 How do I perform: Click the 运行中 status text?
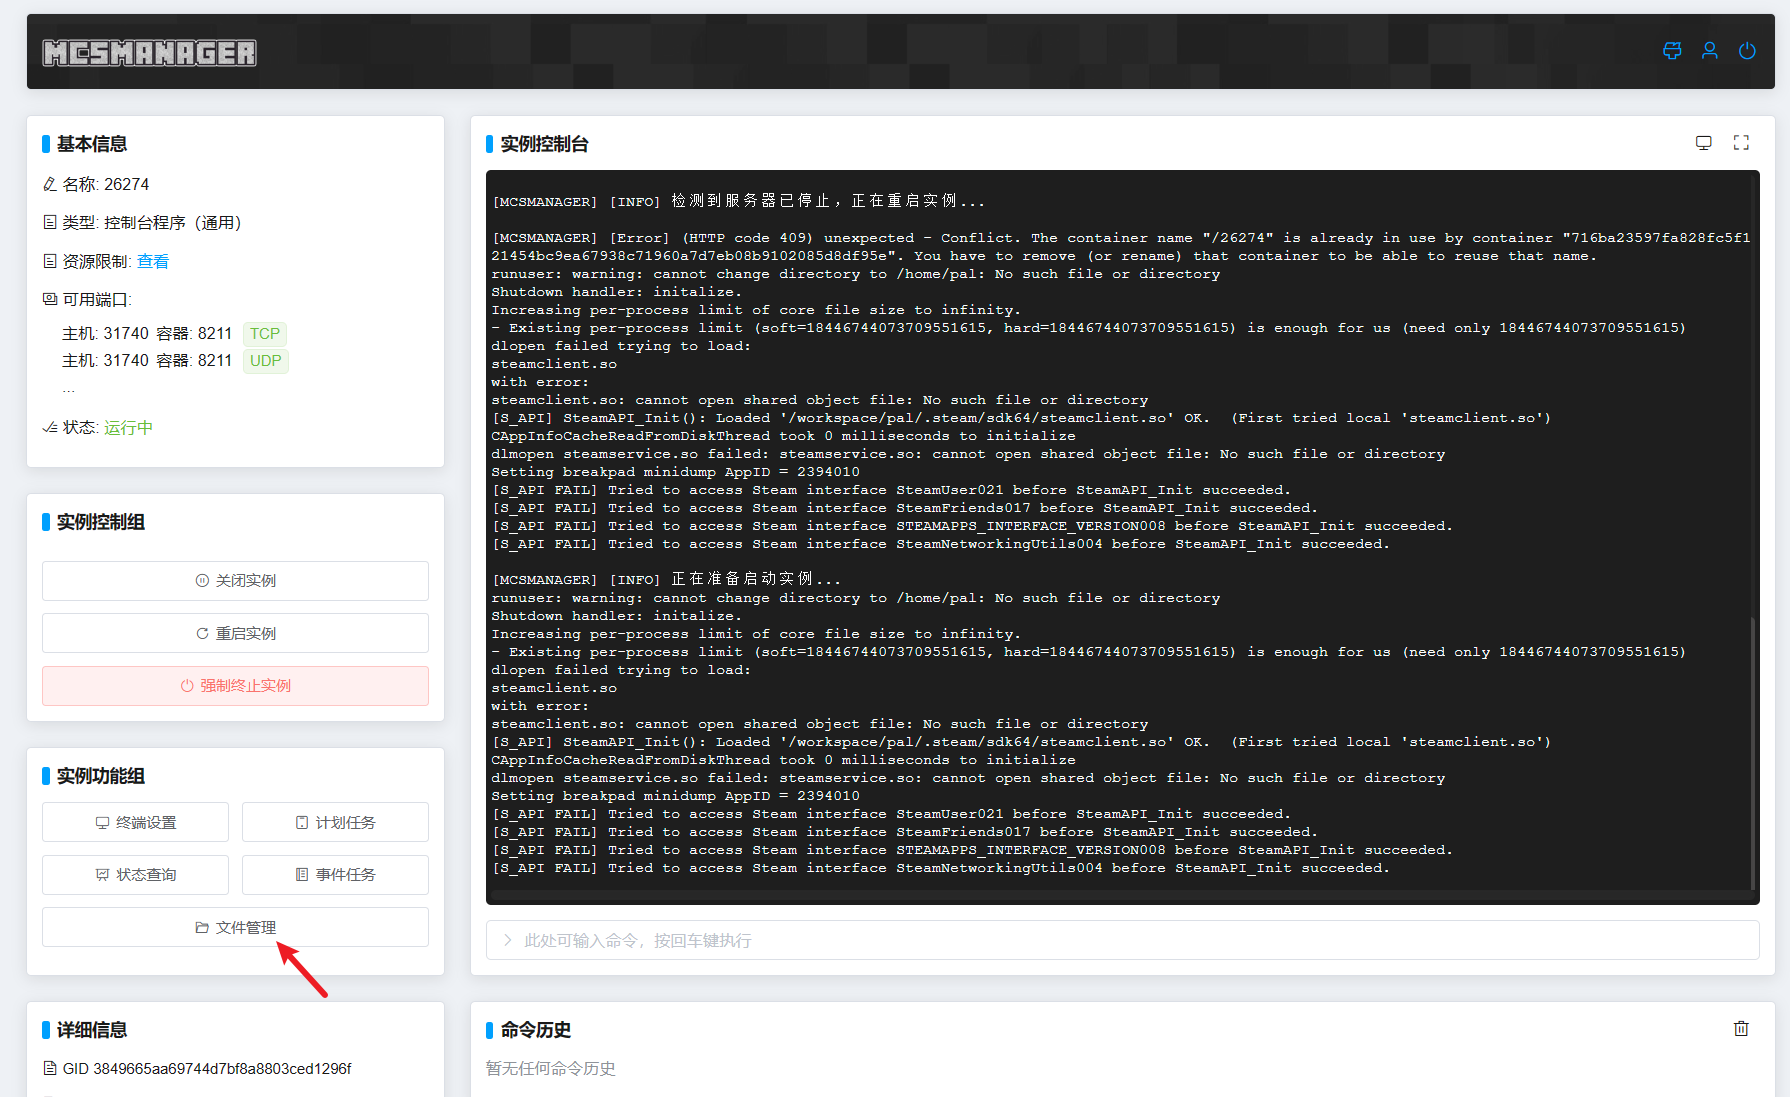coord(128,428)
